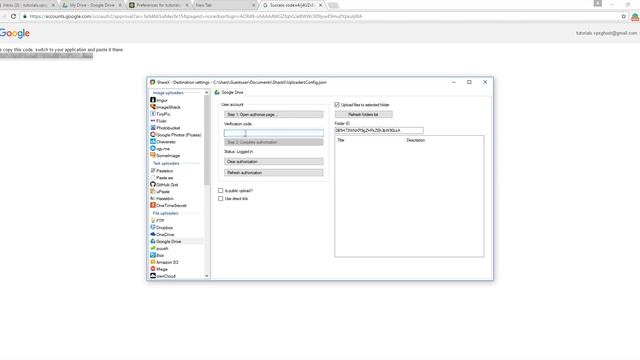
Task: Enable the Is public upload checkbox
Action: (x=220, y=191)
